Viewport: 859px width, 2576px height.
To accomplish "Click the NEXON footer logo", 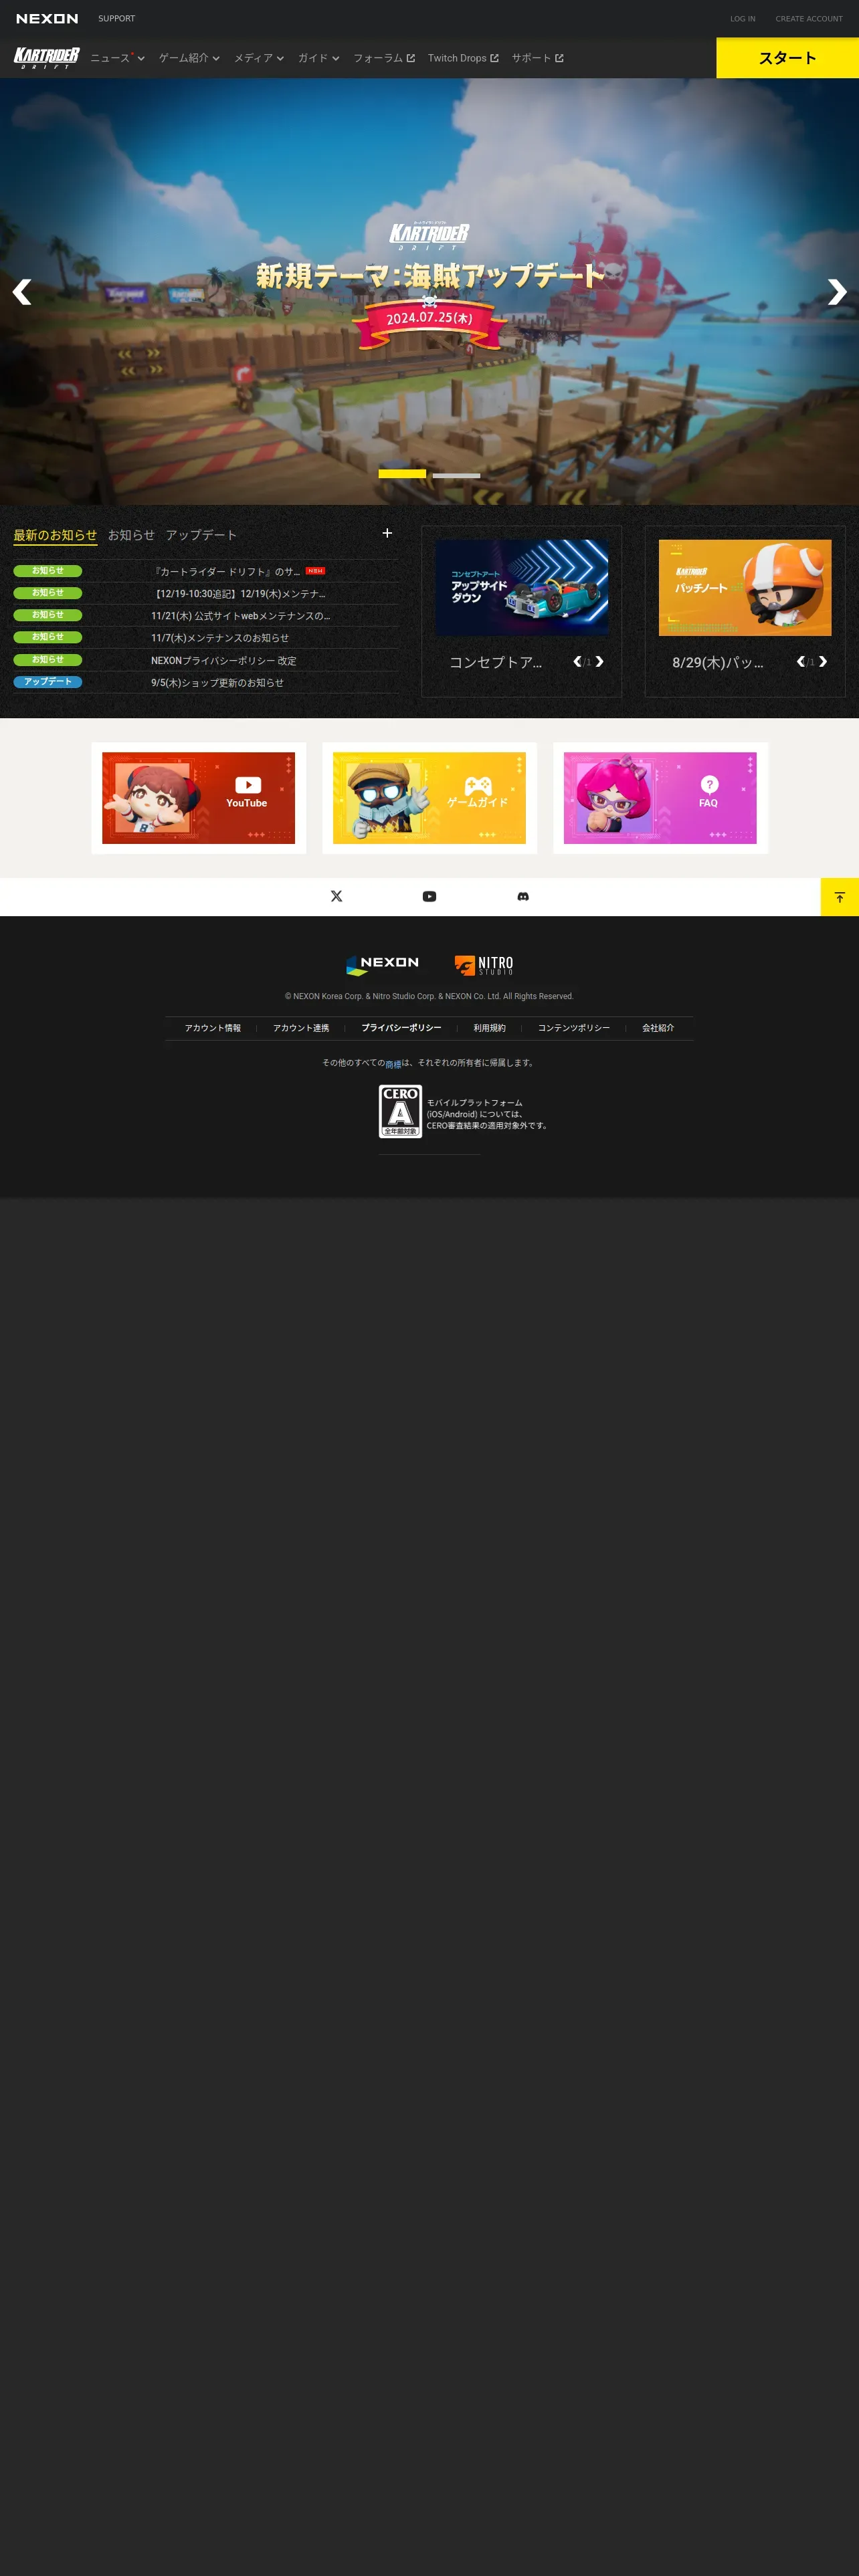I will 382,964.
